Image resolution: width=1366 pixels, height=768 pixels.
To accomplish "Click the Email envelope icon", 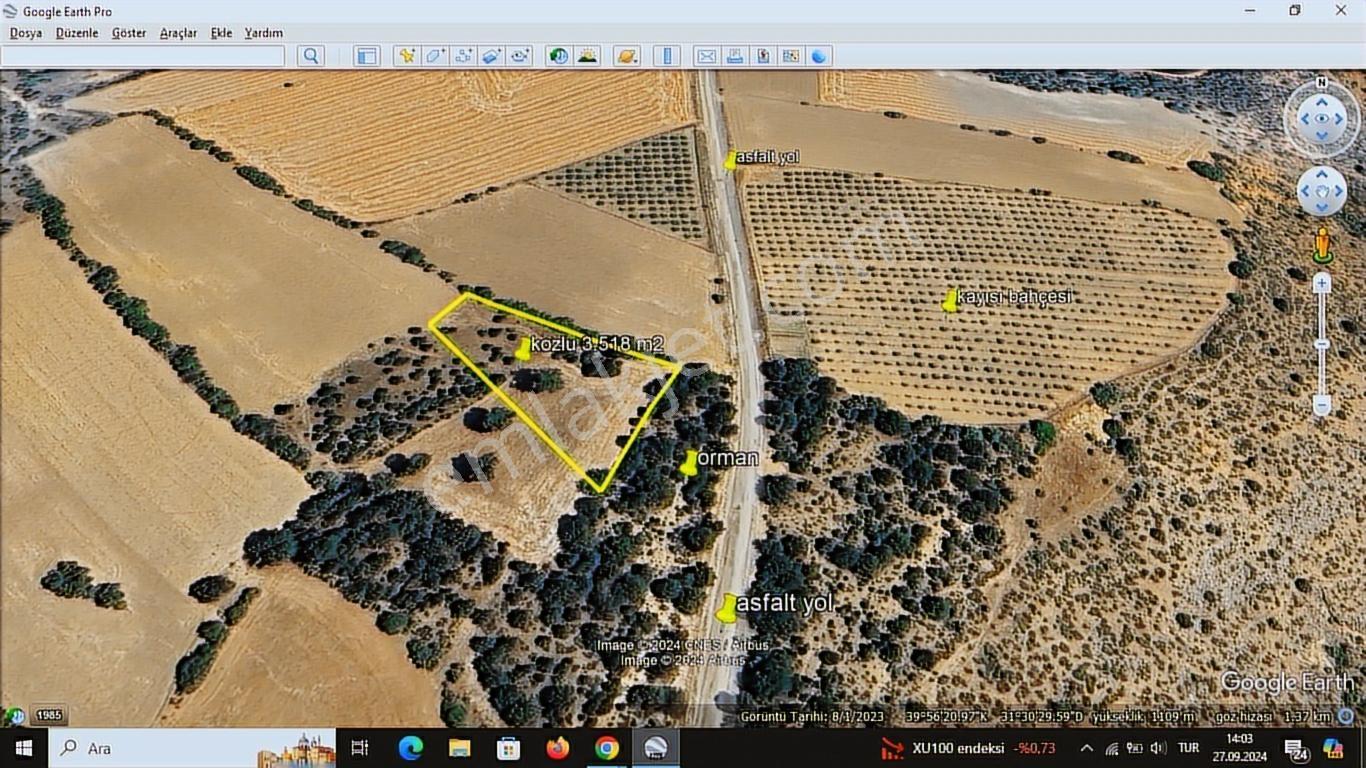I will [x=706, y=56].
